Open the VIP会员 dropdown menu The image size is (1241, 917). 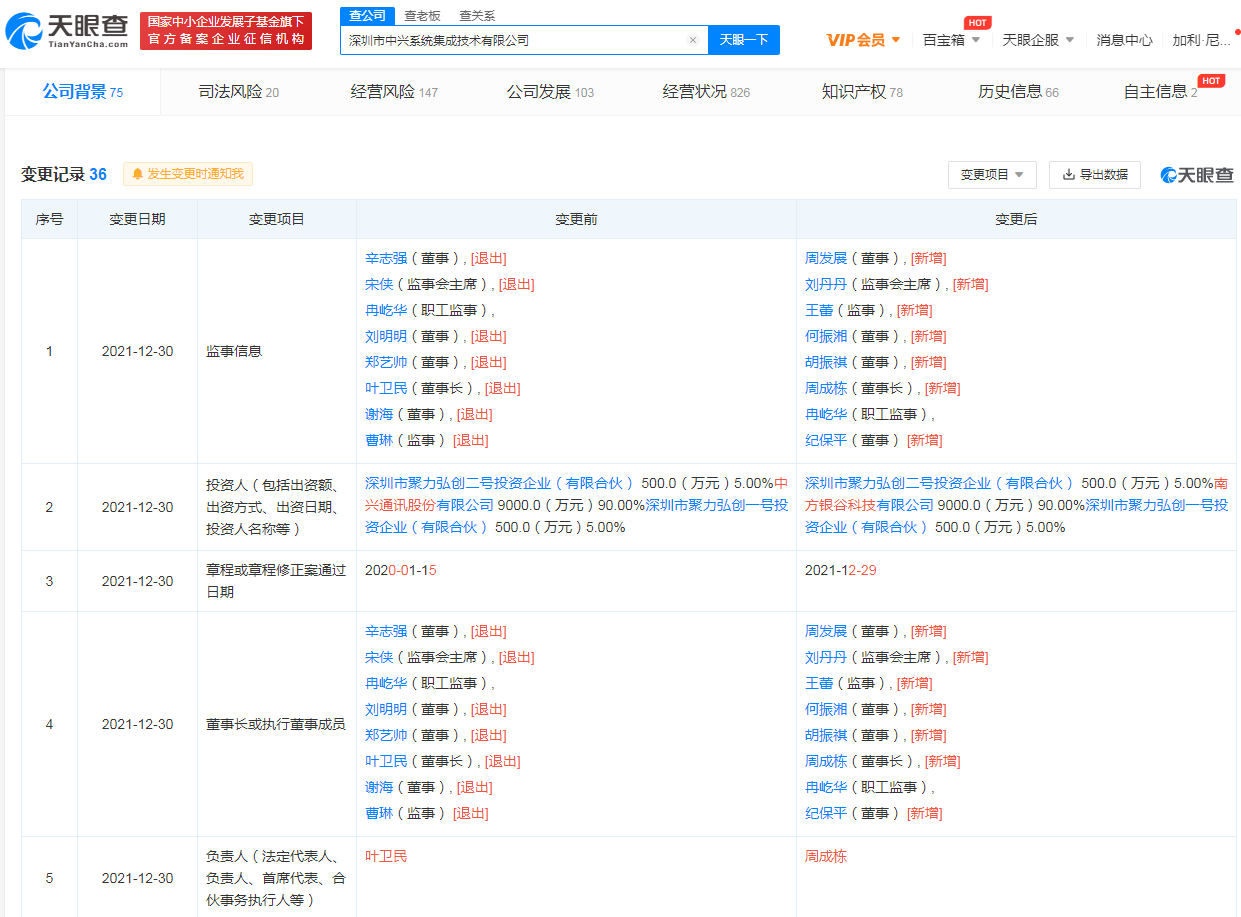point(863,40)
